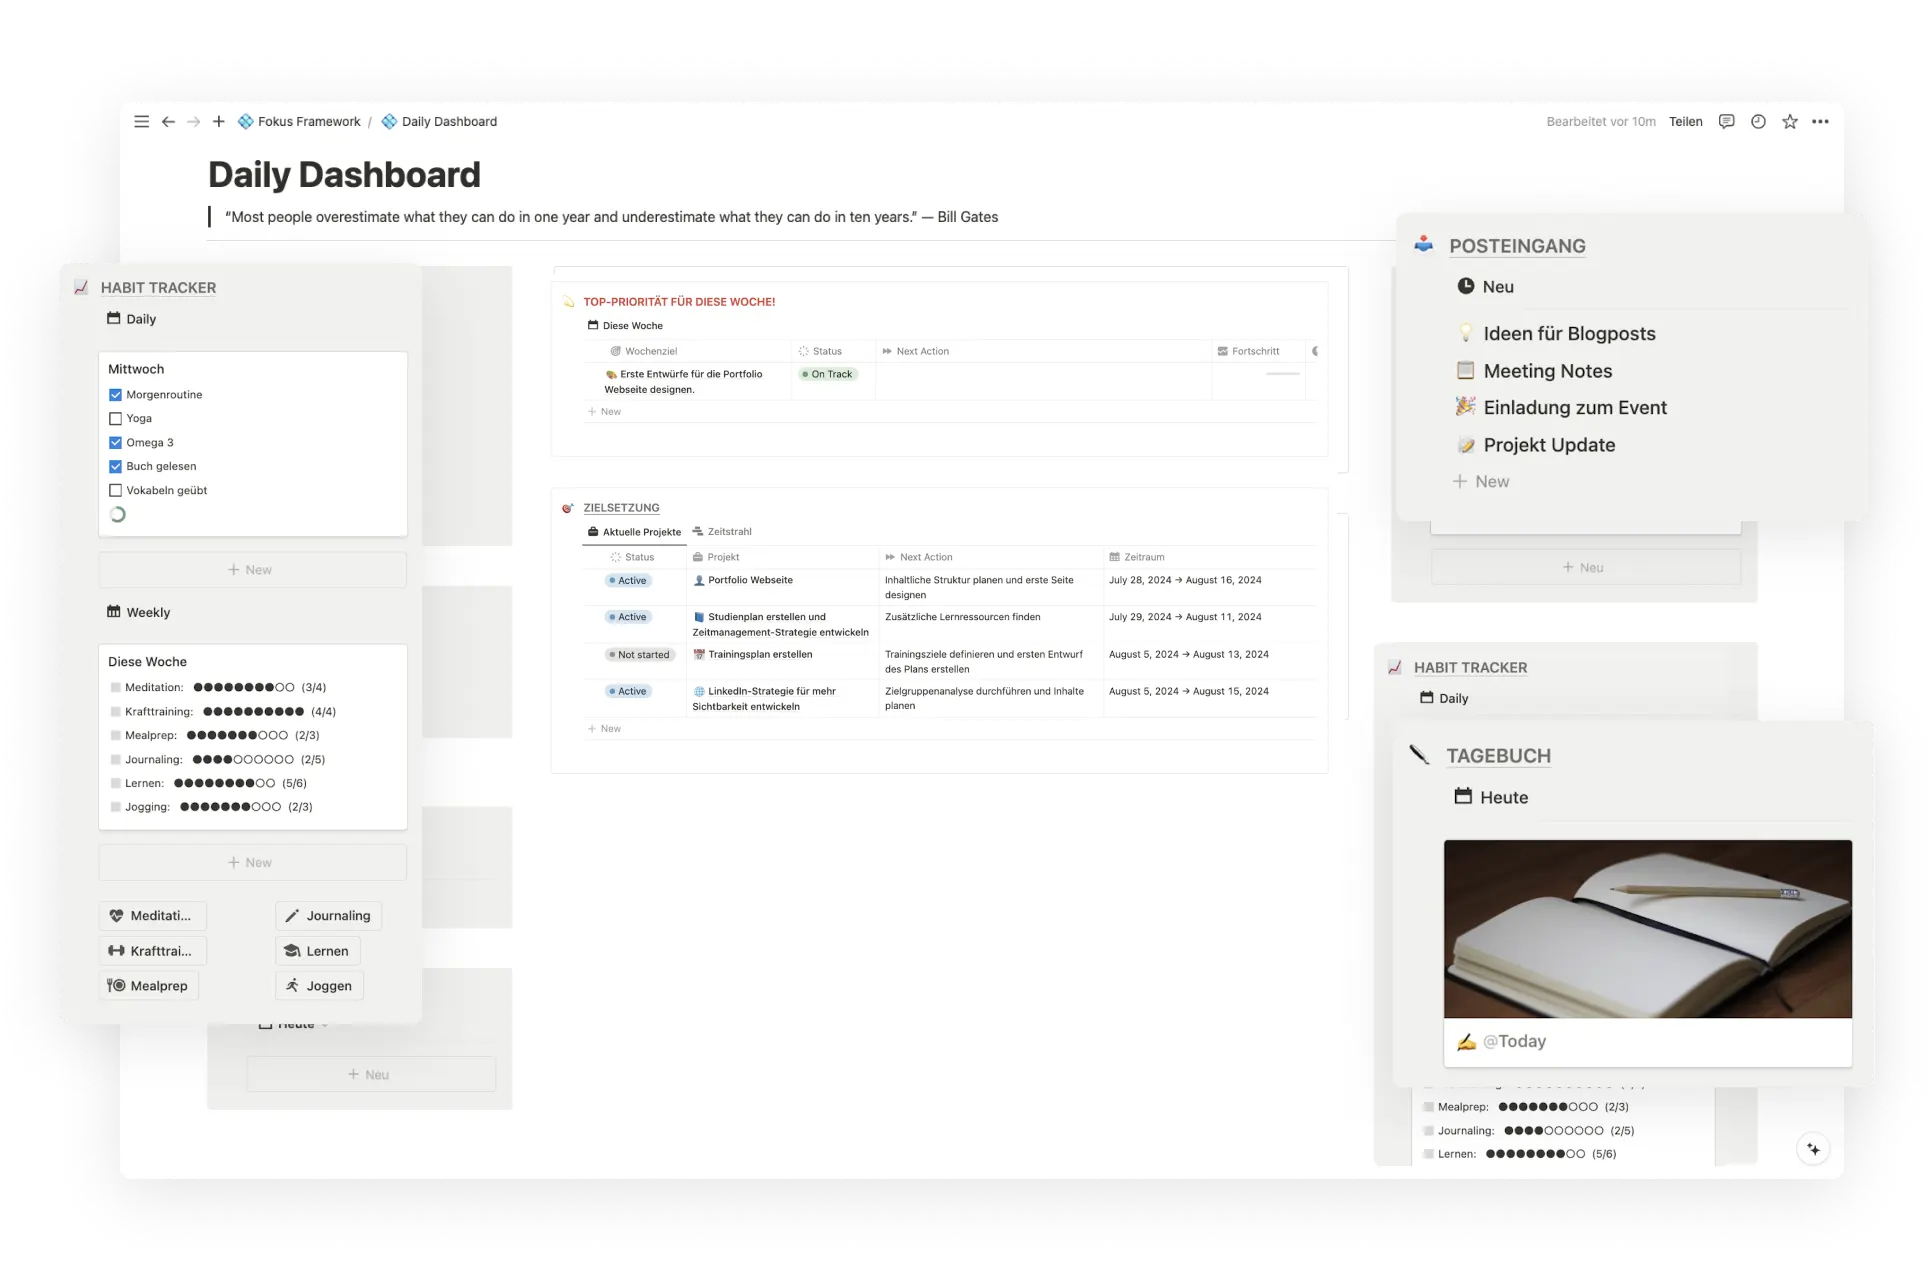Screen dimensions: 1929x1279
Task: Open the sidebar hamburger menu
Action: pyautogui.click(x=141, y=122)
